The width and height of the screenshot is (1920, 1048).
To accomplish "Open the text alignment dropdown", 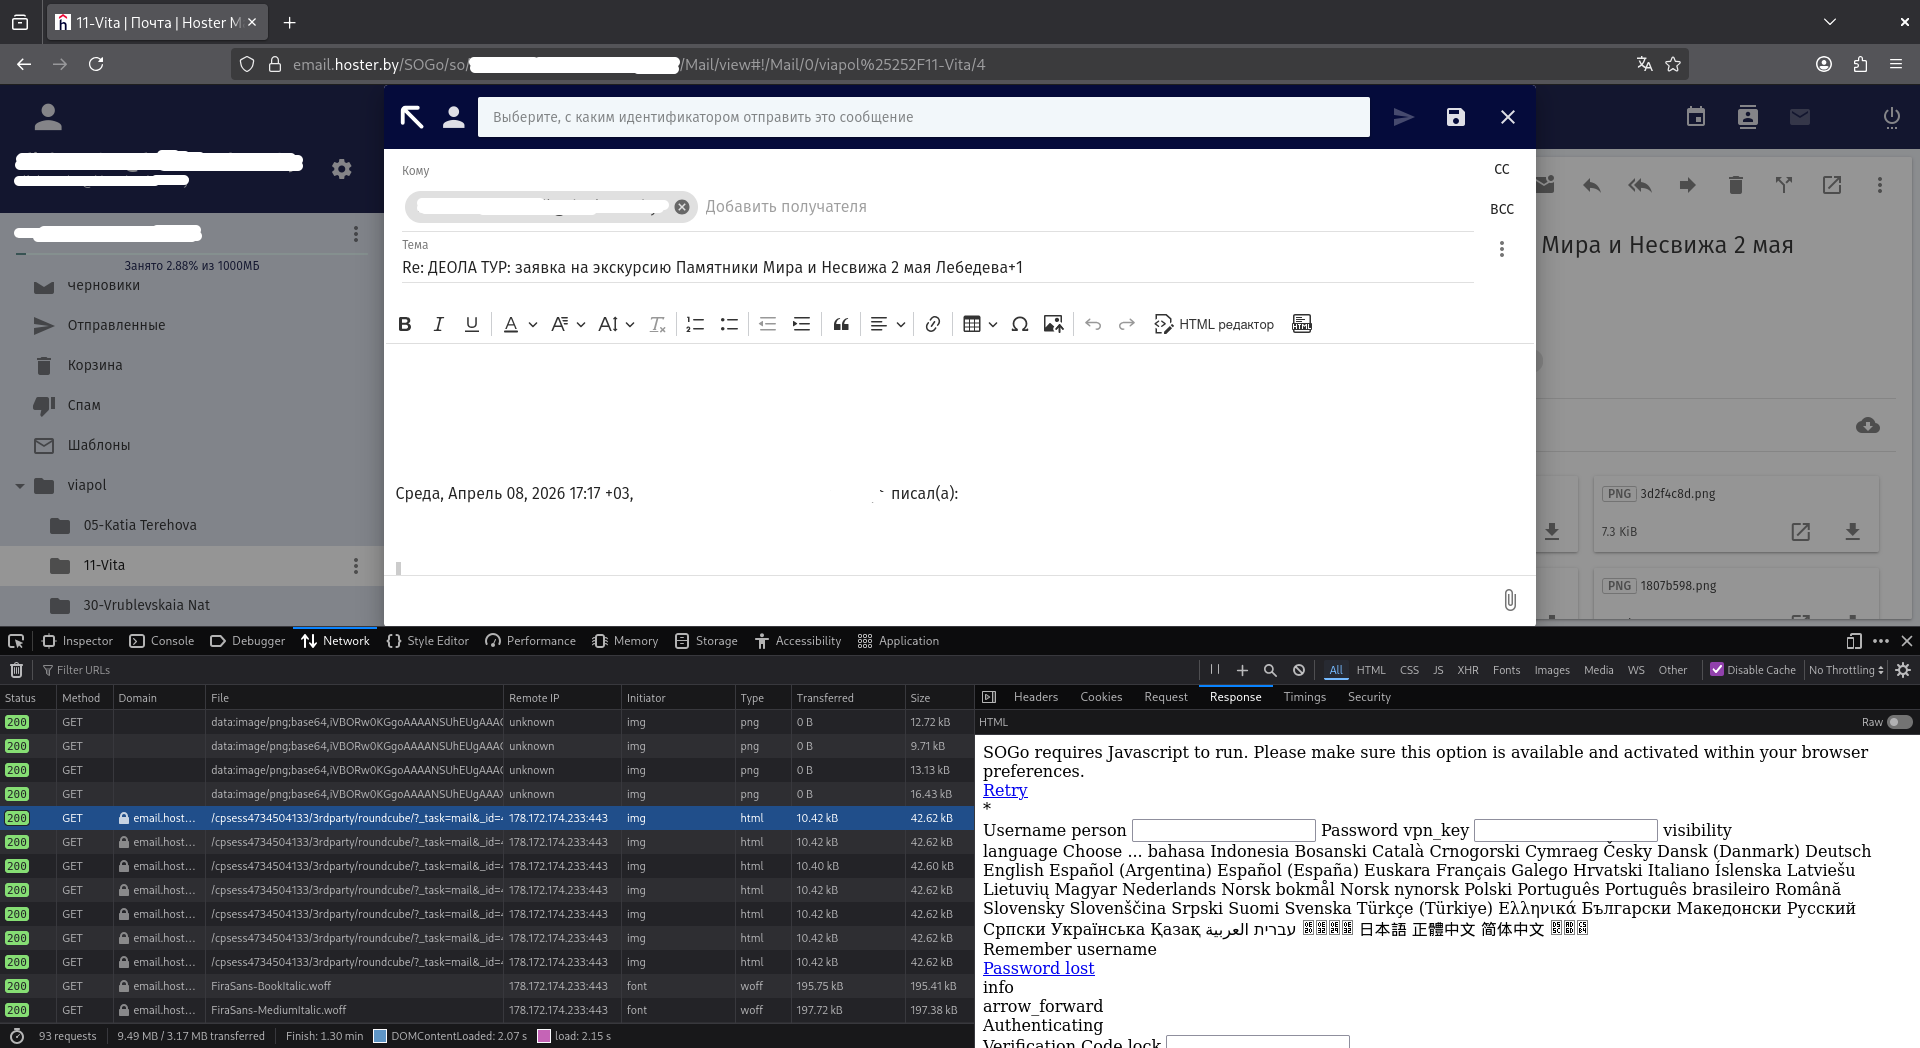I will [x=886, y=324].
